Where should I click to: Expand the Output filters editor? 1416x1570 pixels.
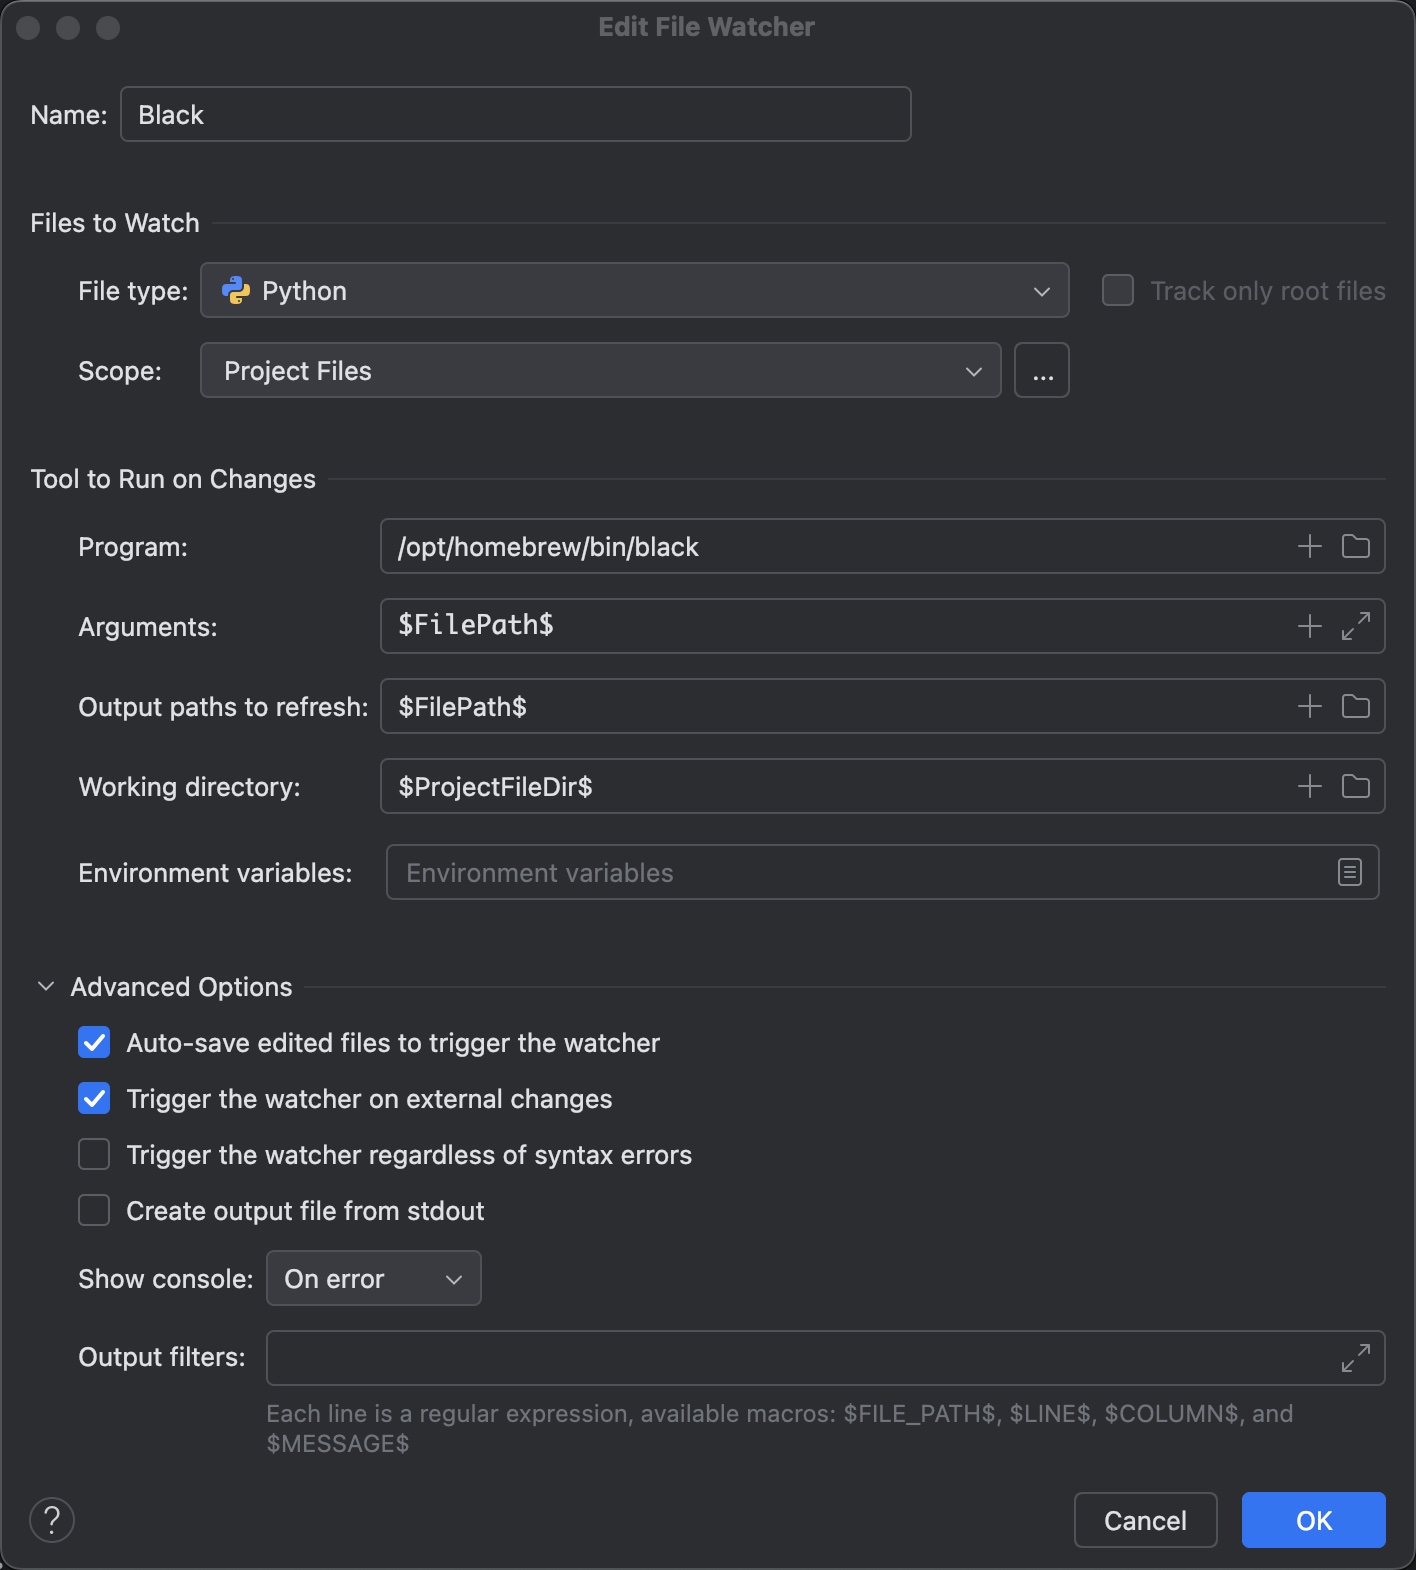pyautogui.click(x=1355, y=1358)
